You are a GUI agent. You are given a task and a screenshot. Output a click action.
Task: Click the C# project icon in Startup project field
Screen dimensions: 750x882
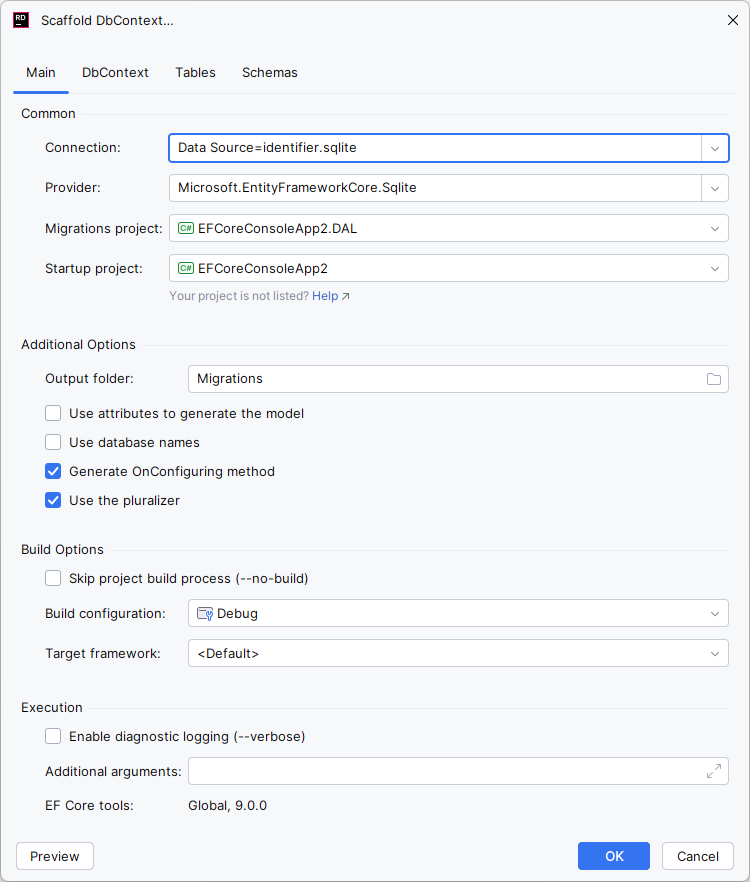coord(184,268)
